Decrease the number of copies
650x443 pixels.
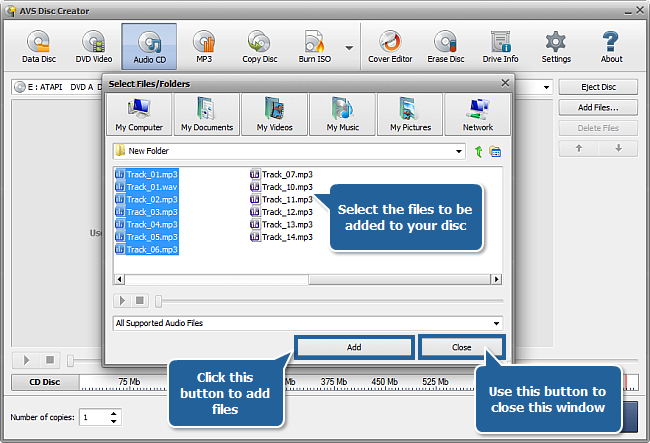coord(114,421)
